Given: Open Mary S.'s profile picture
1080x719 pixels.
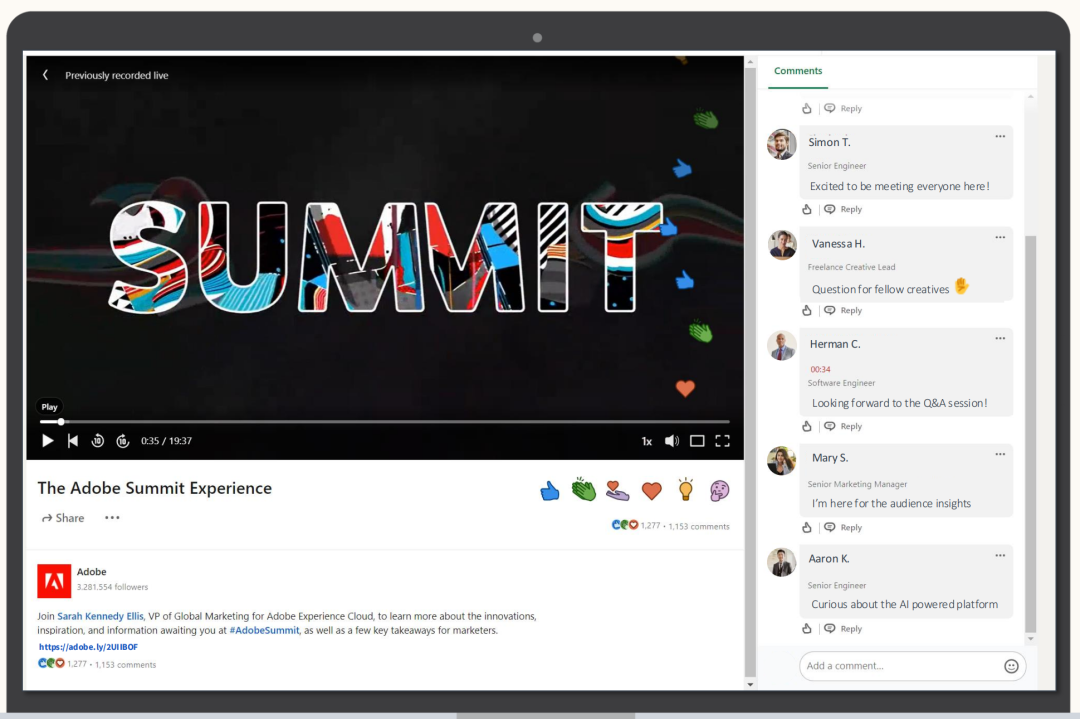Looking at the screenshot, I should coord(782,461).
